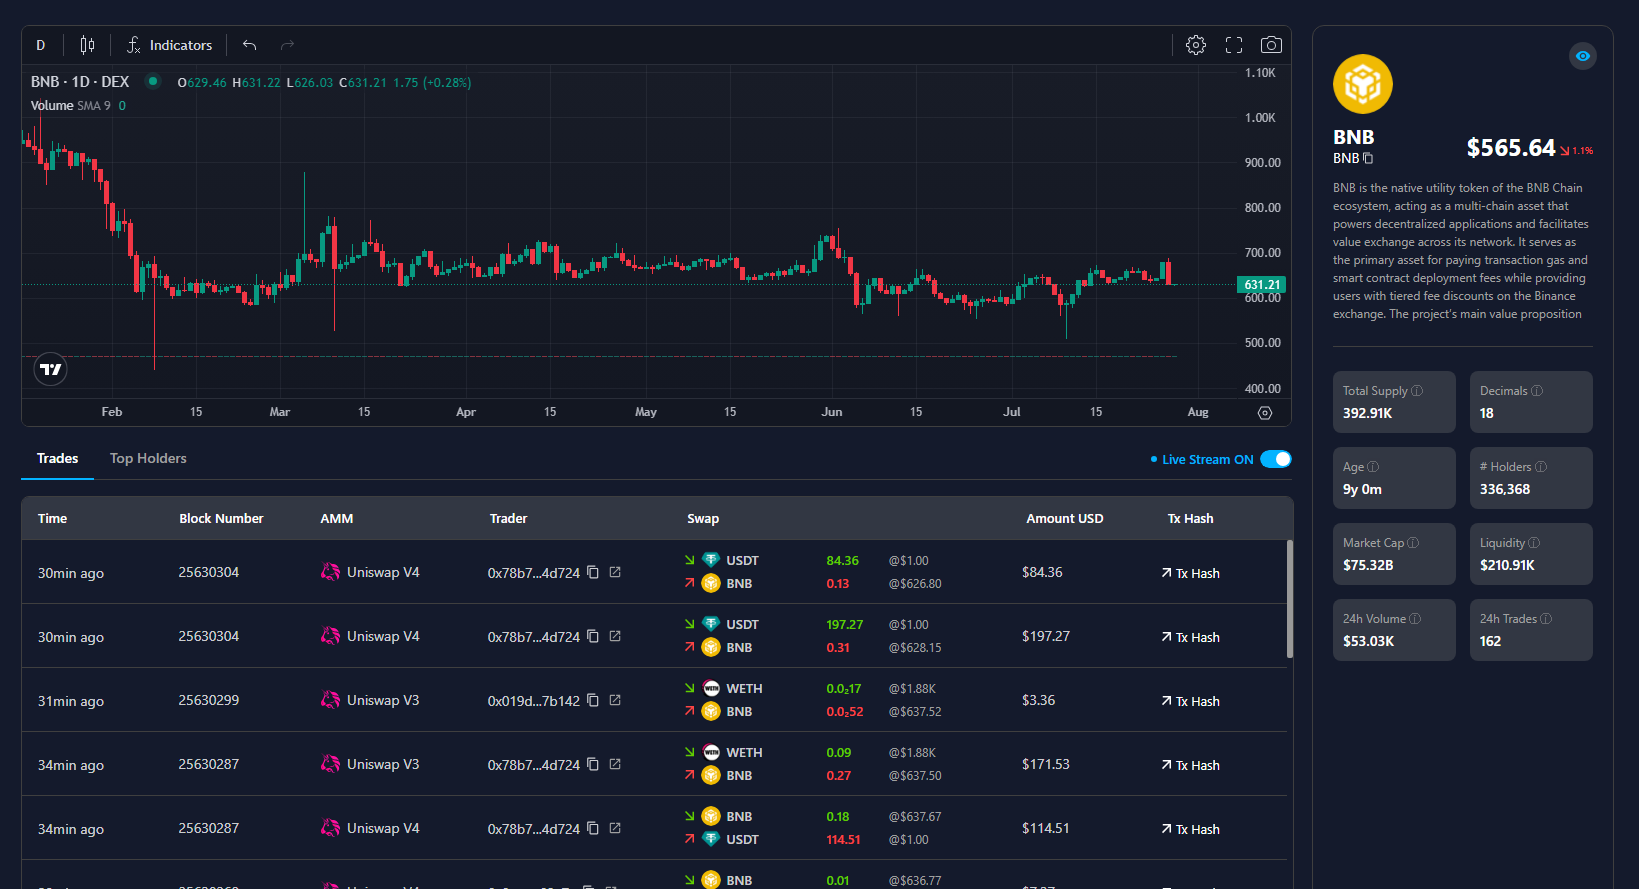
Task: Click the TradingView logo on chart
Action: click(51, 369)
